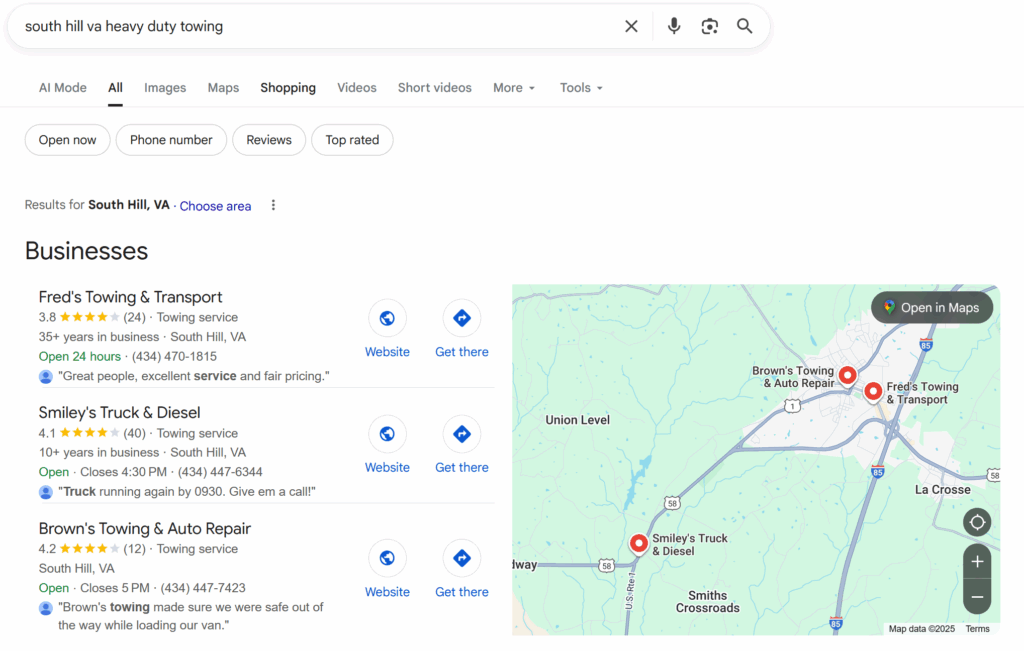Select the All results tab
1024x651 pixels.
pos(116,87)
